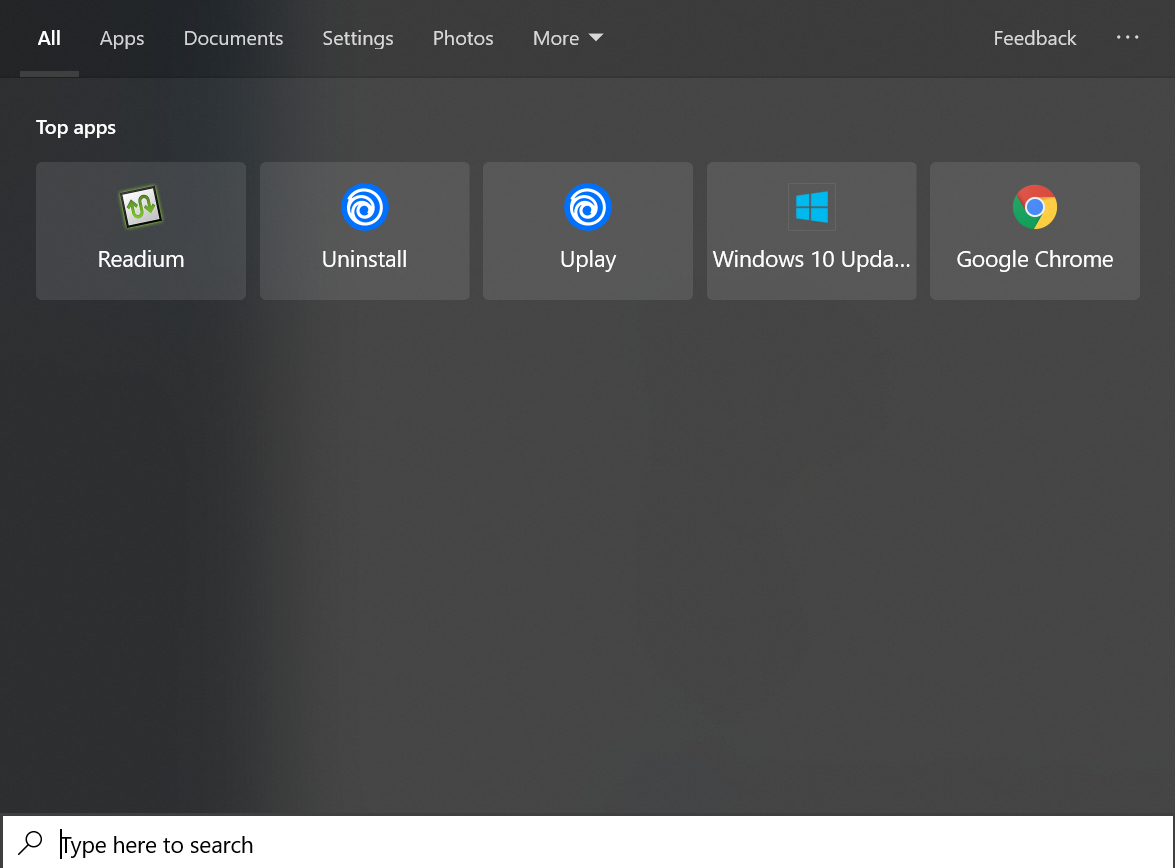Click the Top apps heading
The image size is (1175, 868).
click(x=76, y=128)
